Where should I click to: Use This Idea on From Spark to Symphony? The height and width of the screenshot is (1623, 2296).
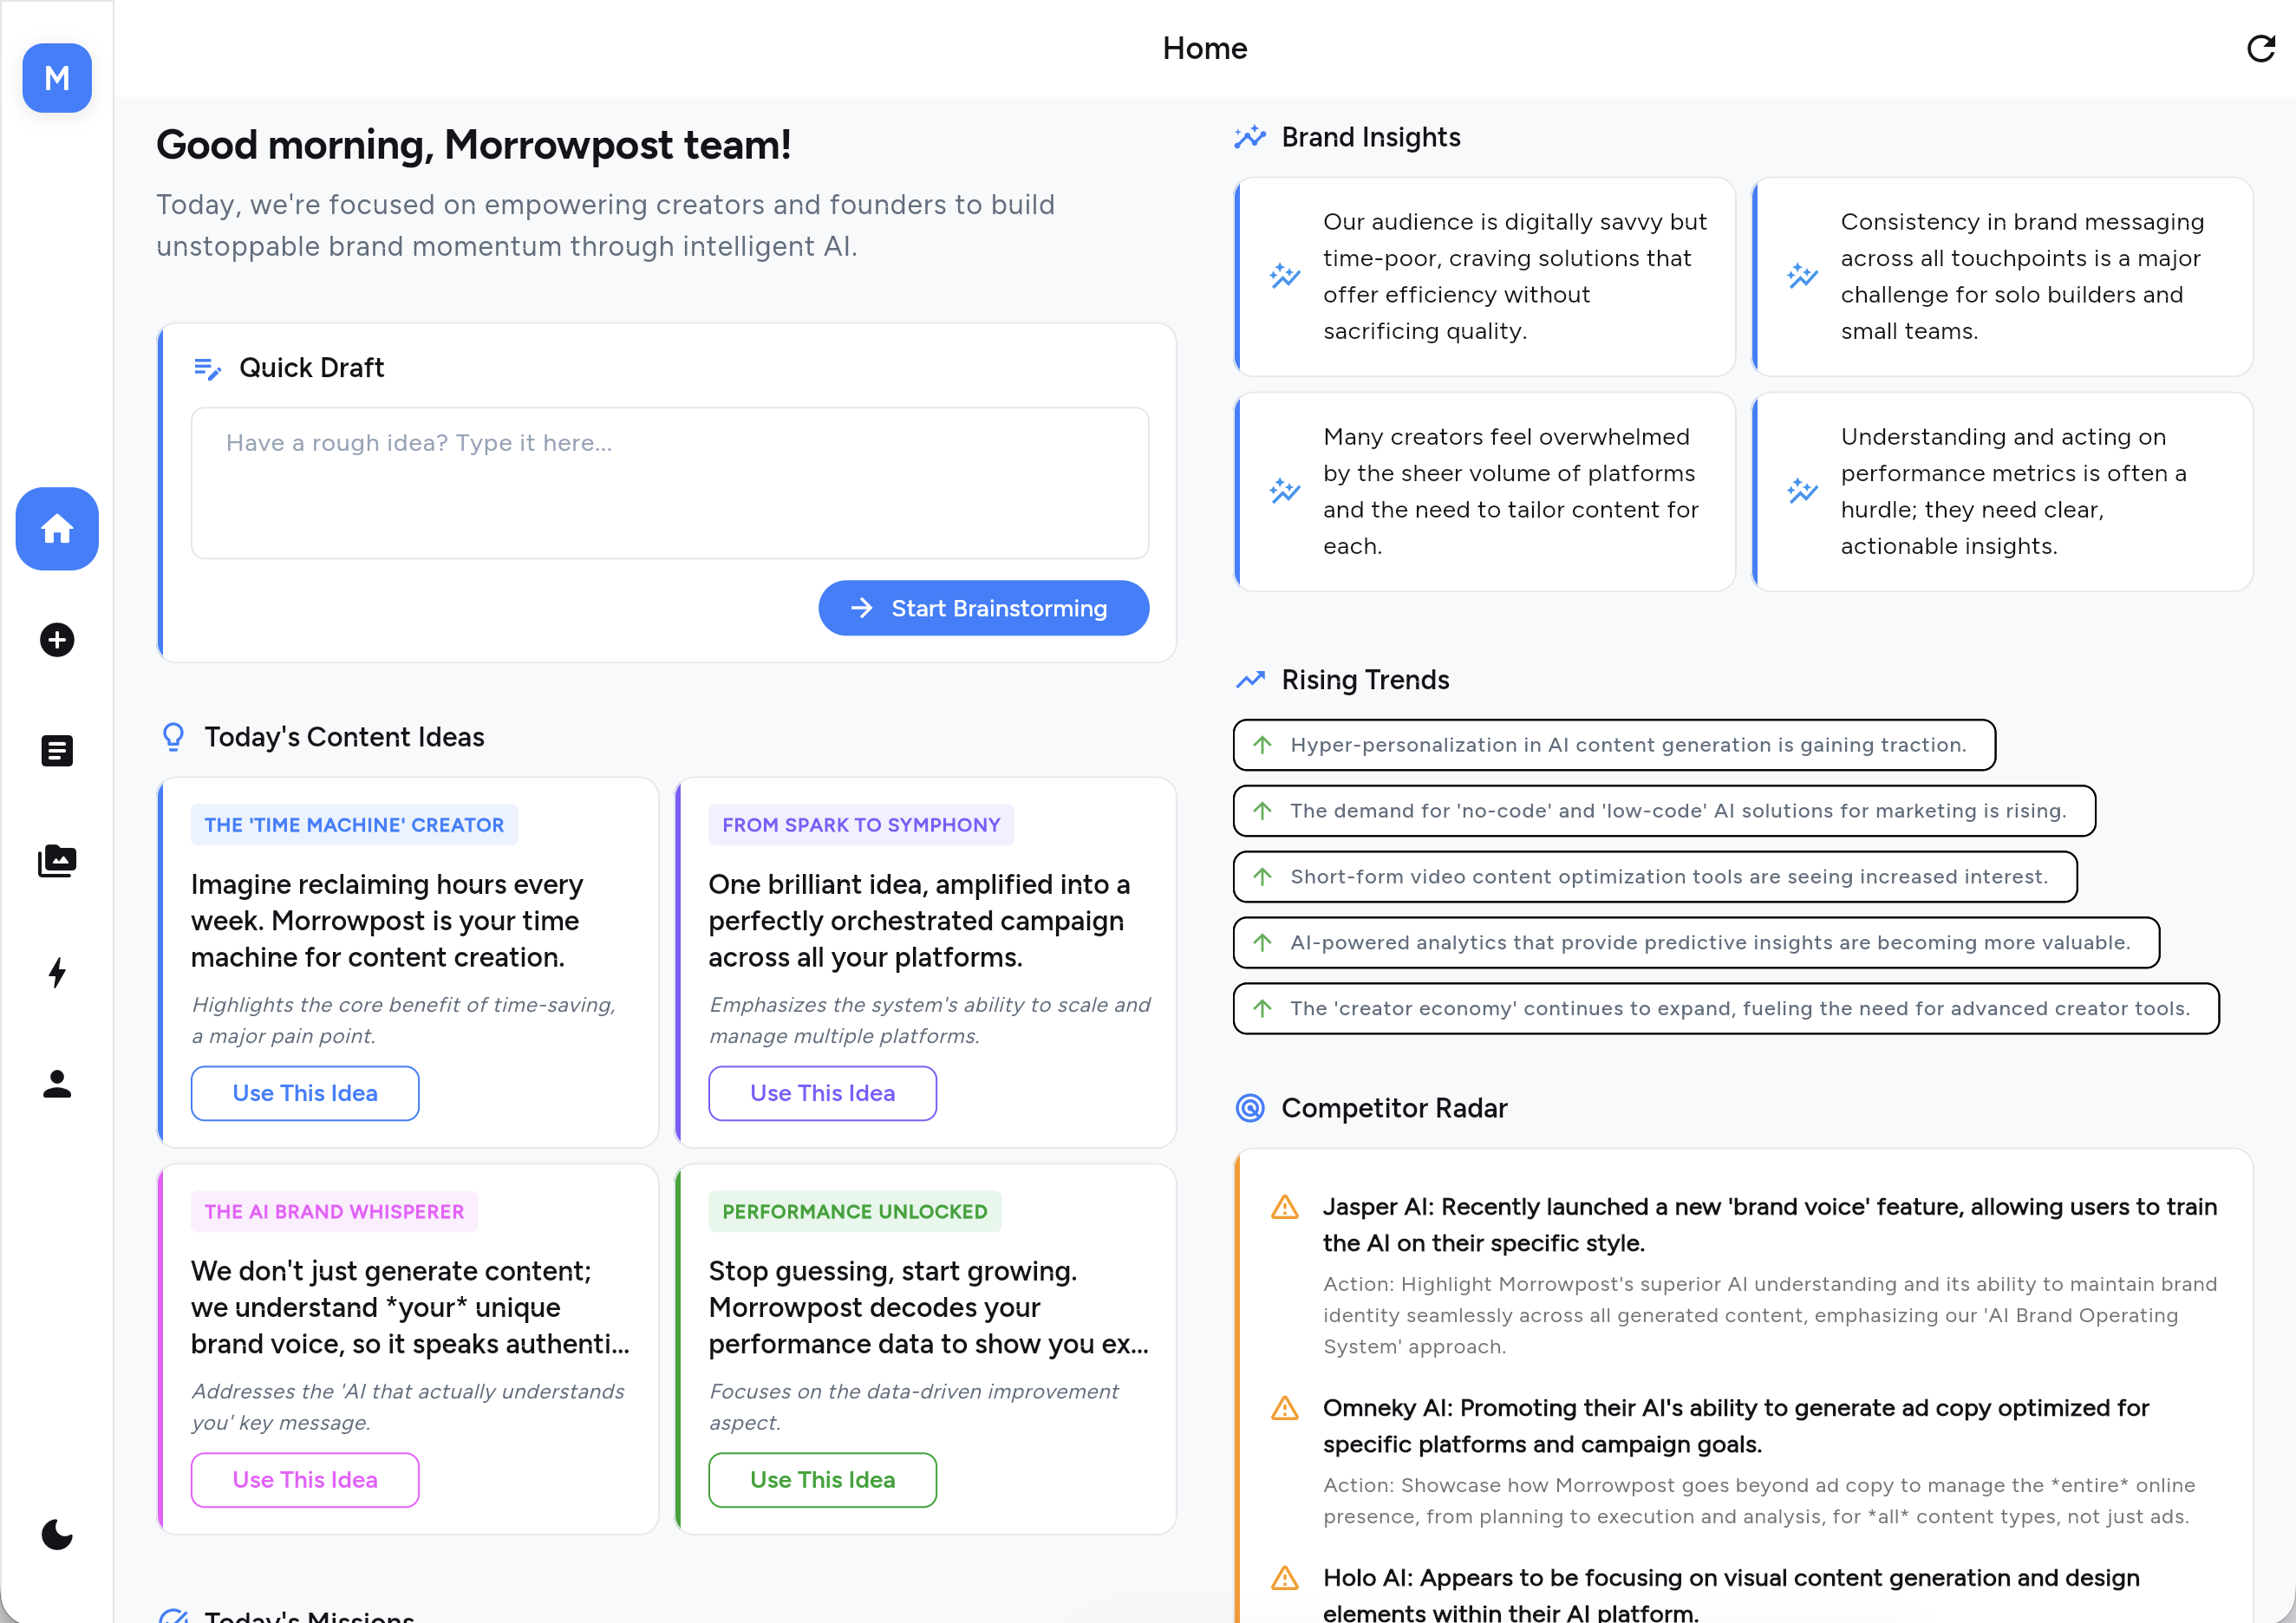point(822,1093)
